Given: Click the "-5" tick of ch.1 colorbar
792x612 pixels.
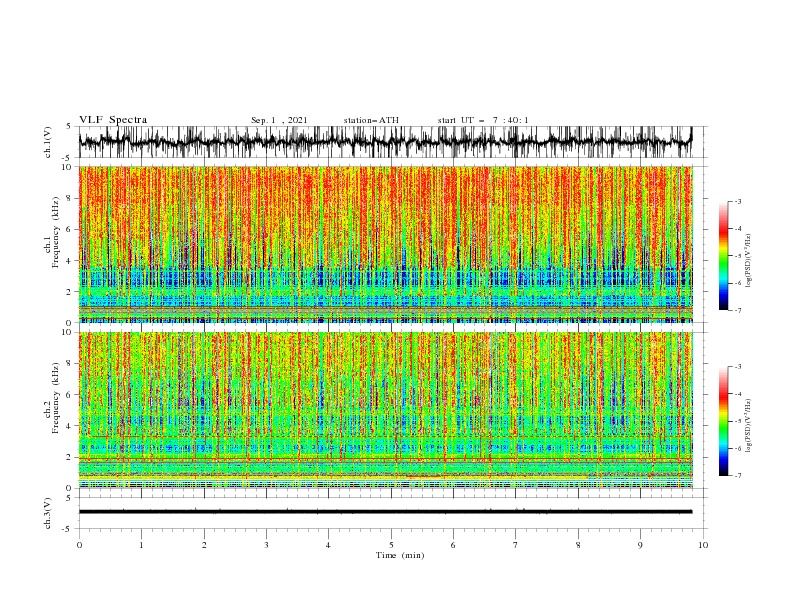Looking at the screenshot, I should click(x=737, y=256).
